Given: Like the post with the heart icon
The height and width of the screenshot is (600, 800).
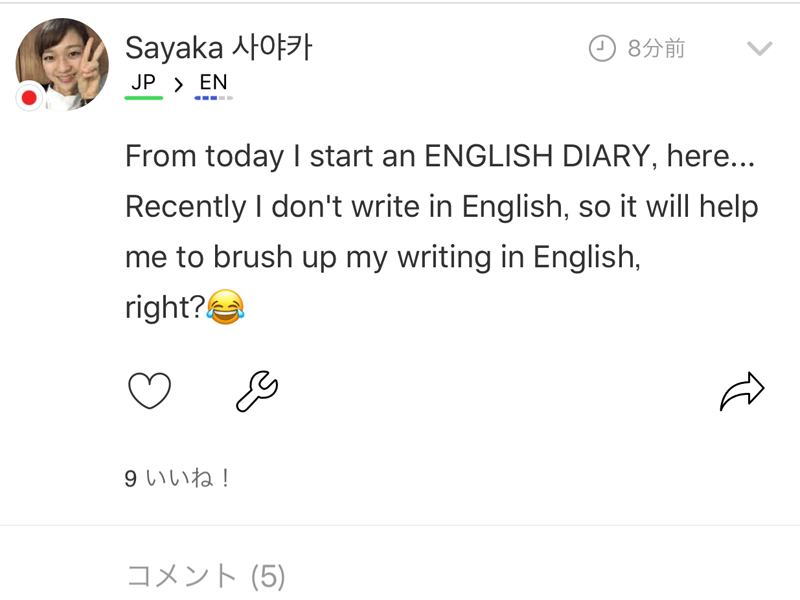Looking at the screenshot, I should coord(150,391).
